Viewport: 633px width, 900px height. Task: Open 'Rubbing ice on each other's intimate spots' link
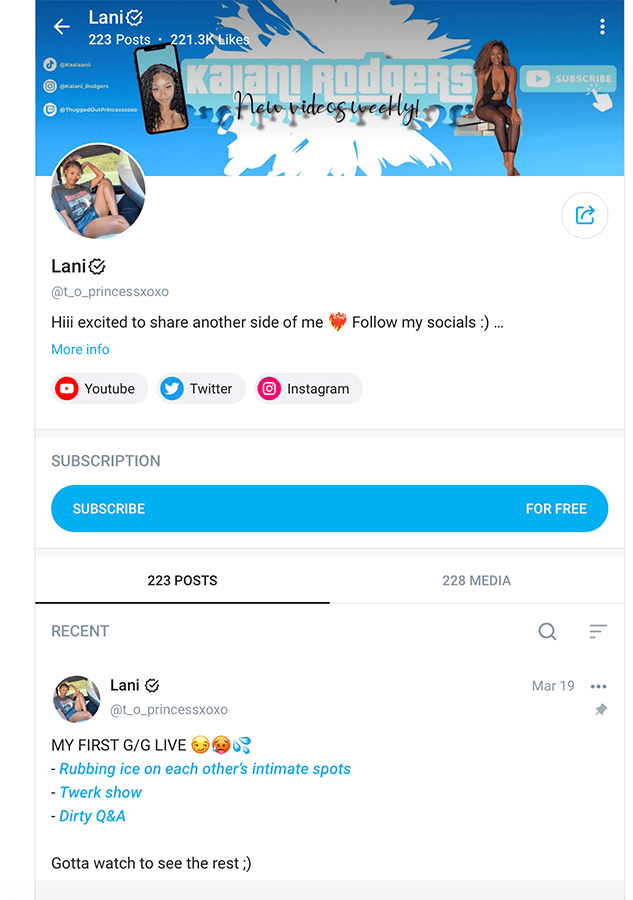pos(205,769)
